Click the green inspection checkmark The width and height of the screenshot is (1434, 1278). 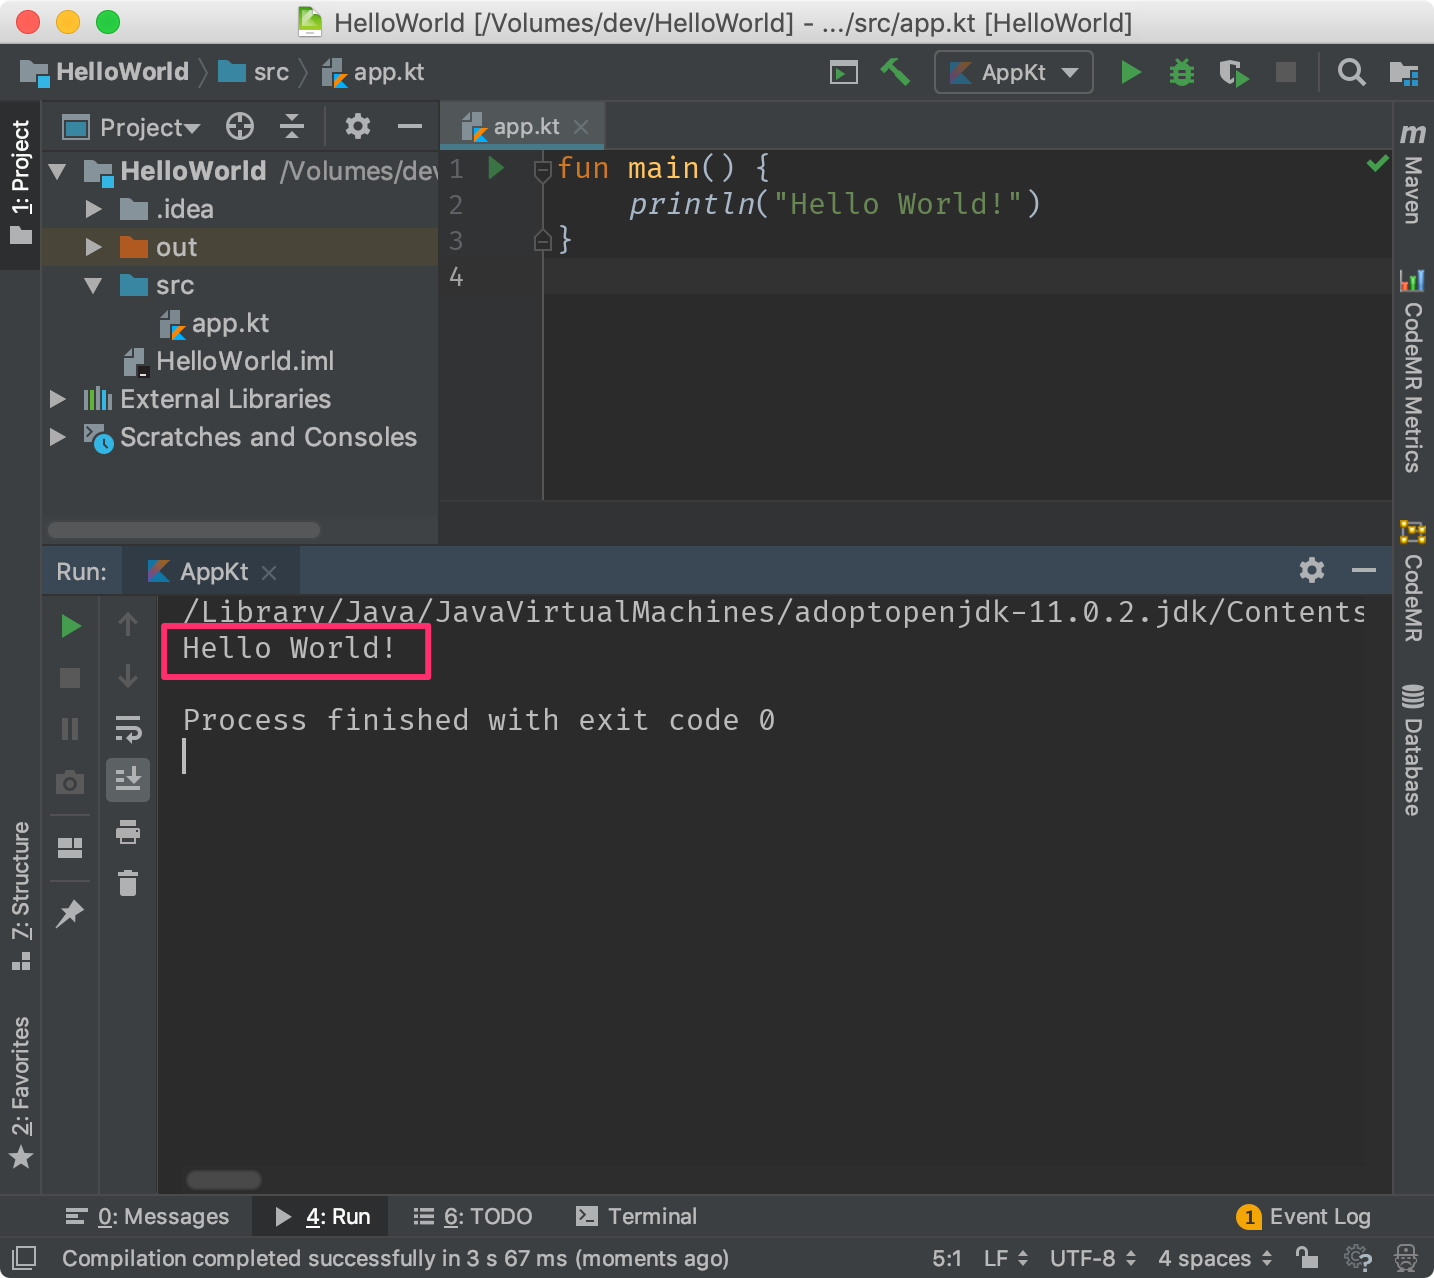click(1377, 162)
